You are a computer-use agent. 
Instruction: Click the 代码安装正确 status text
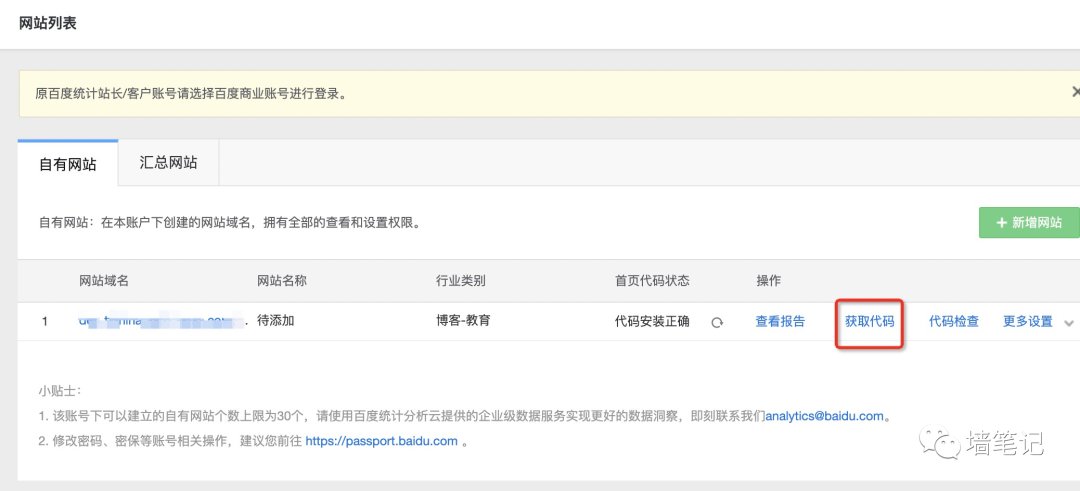652,322
